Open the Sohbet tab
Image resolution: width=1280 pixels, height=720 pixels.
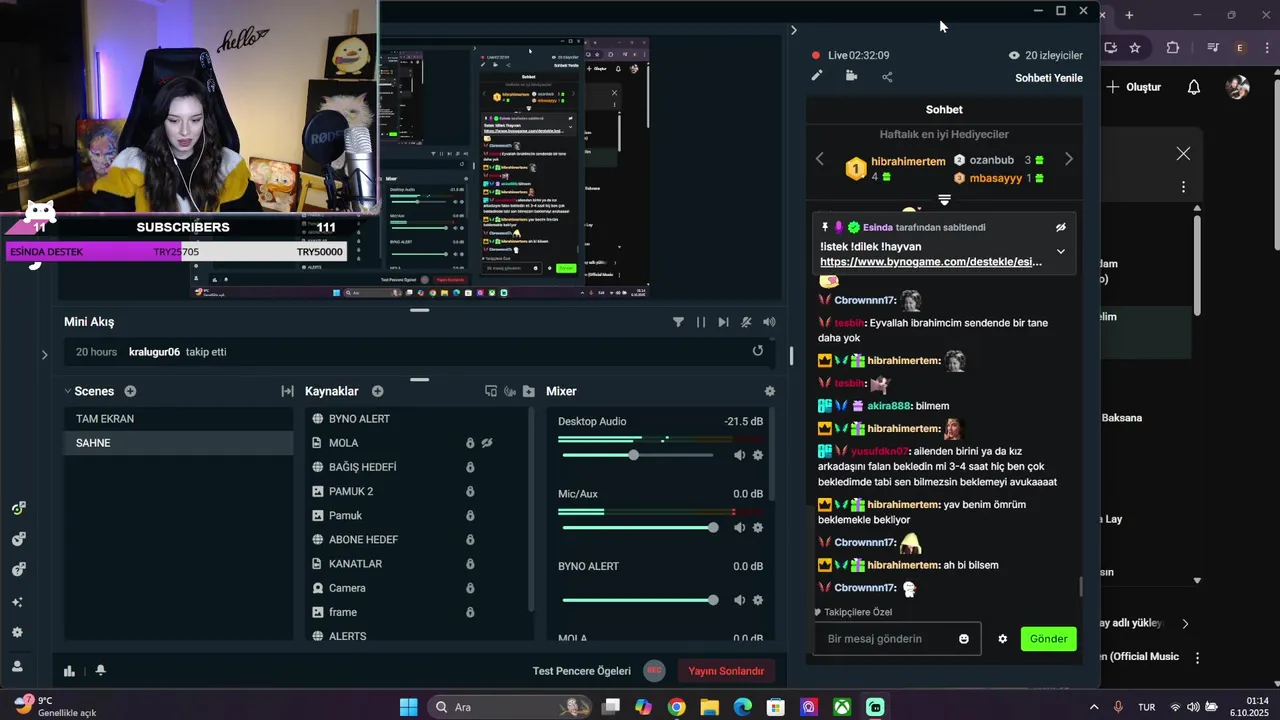pyautogui.click(x=944, y=110)
